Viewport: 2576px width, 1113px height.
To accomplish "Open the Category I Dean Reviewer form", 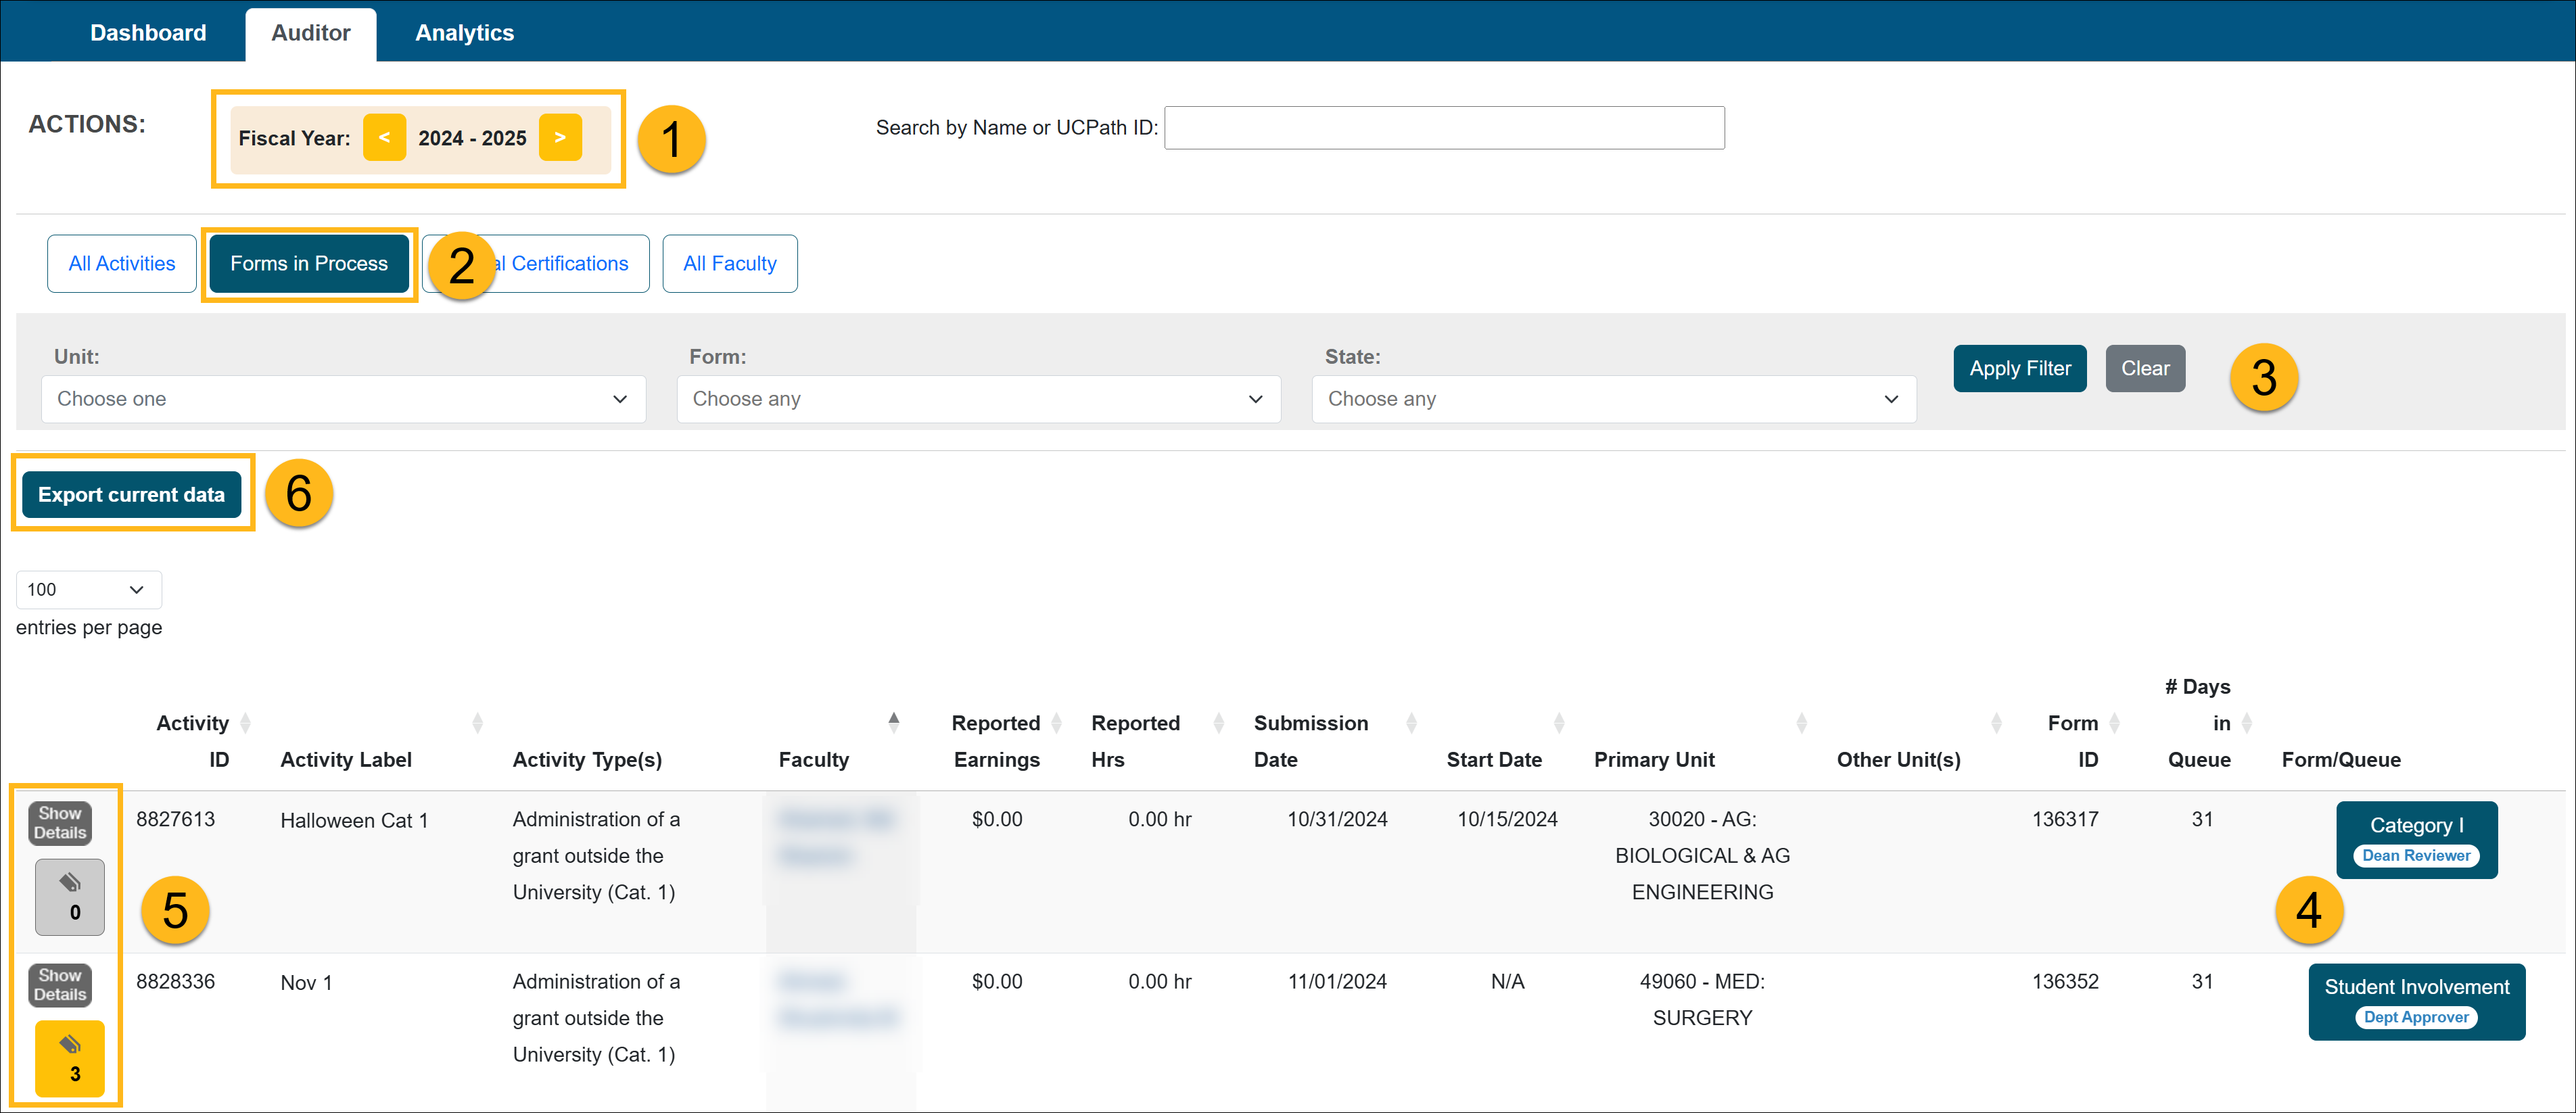I will 2417,840.
